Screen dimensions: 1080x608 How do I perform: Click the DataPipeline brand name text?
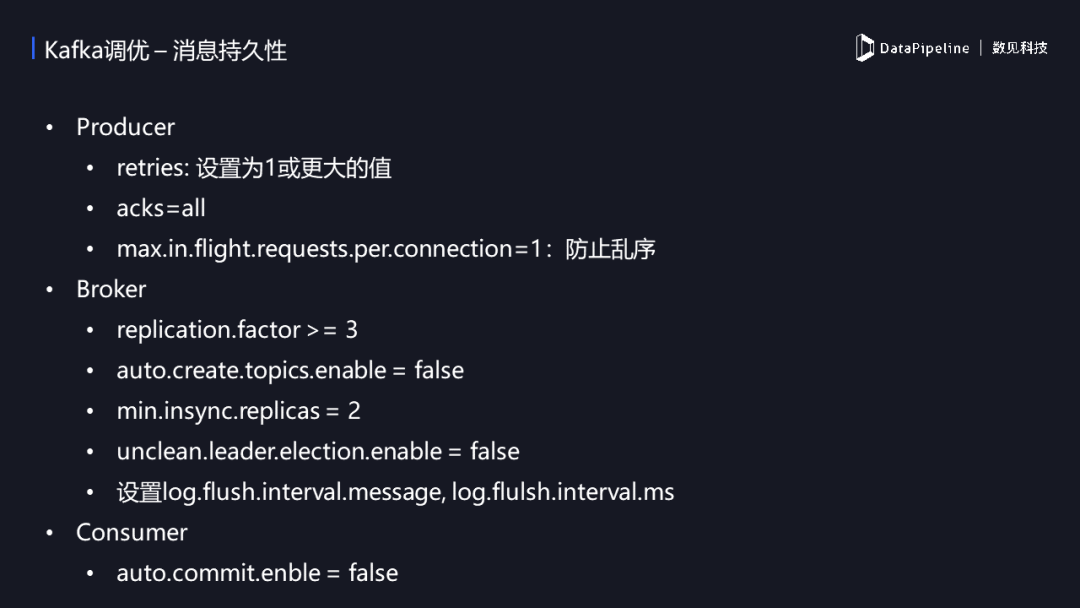coord(924,48)
